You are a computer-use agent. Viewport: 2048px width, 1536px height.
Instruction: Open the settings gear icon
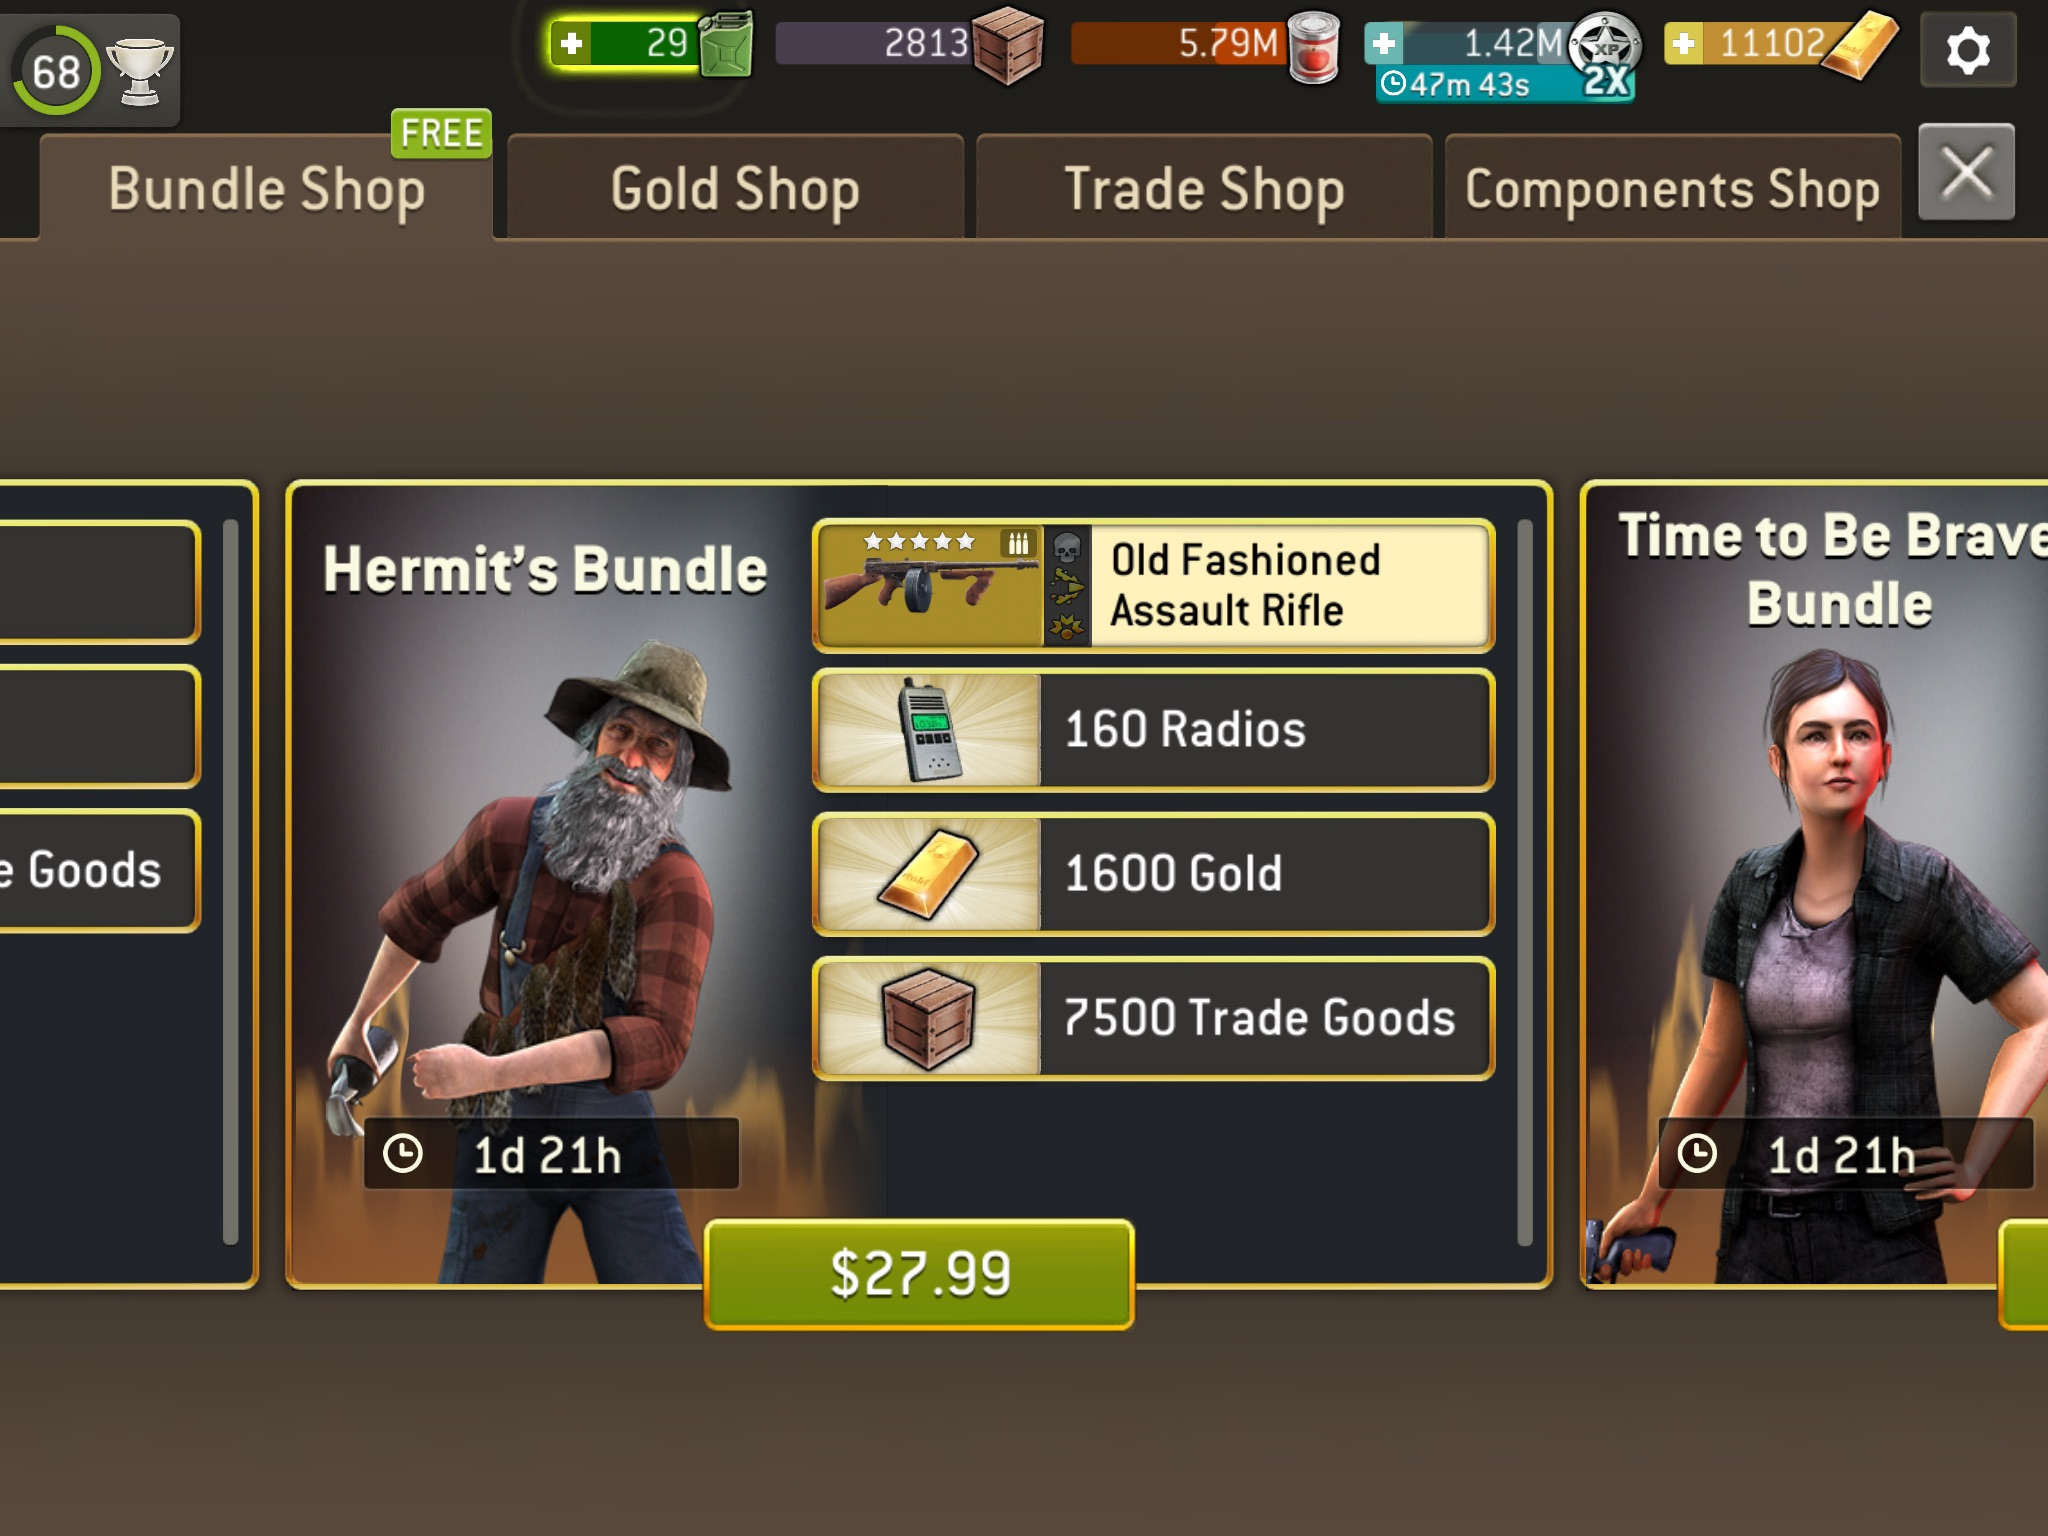tap(1968, 49)
